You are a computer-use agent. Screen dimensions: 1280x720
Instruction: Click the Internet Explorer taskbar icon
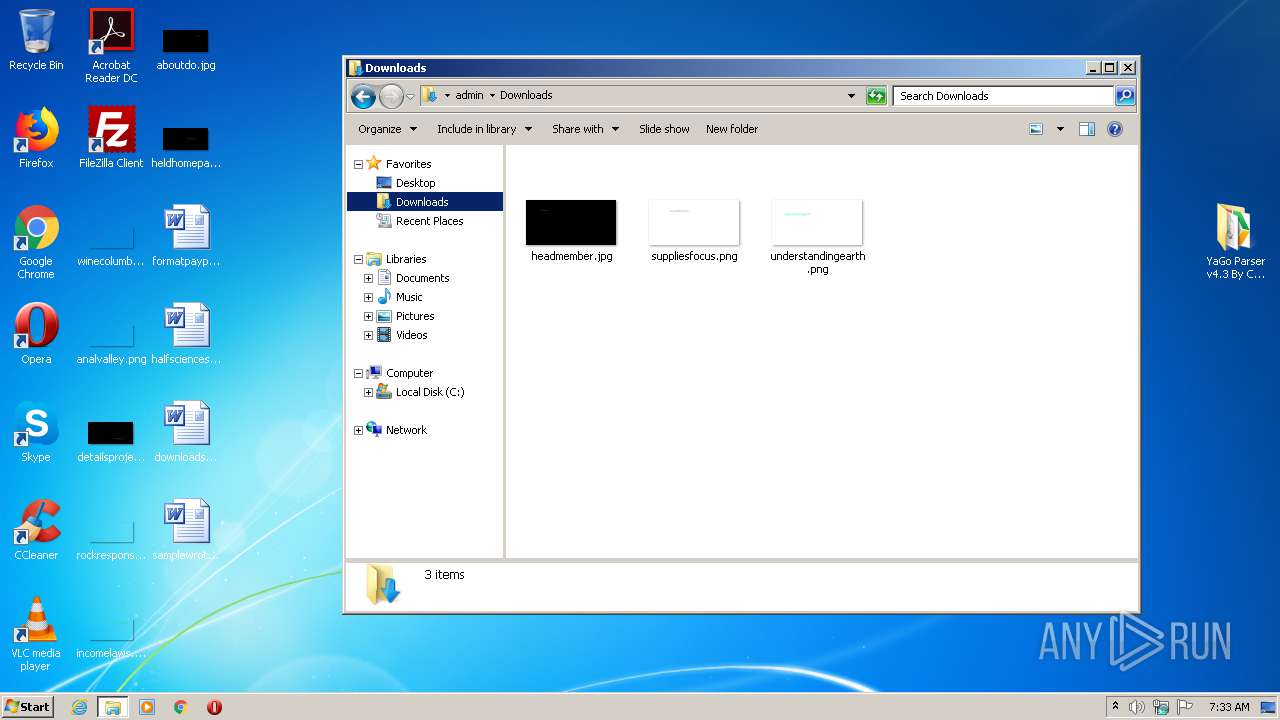(x=80, y=707)
